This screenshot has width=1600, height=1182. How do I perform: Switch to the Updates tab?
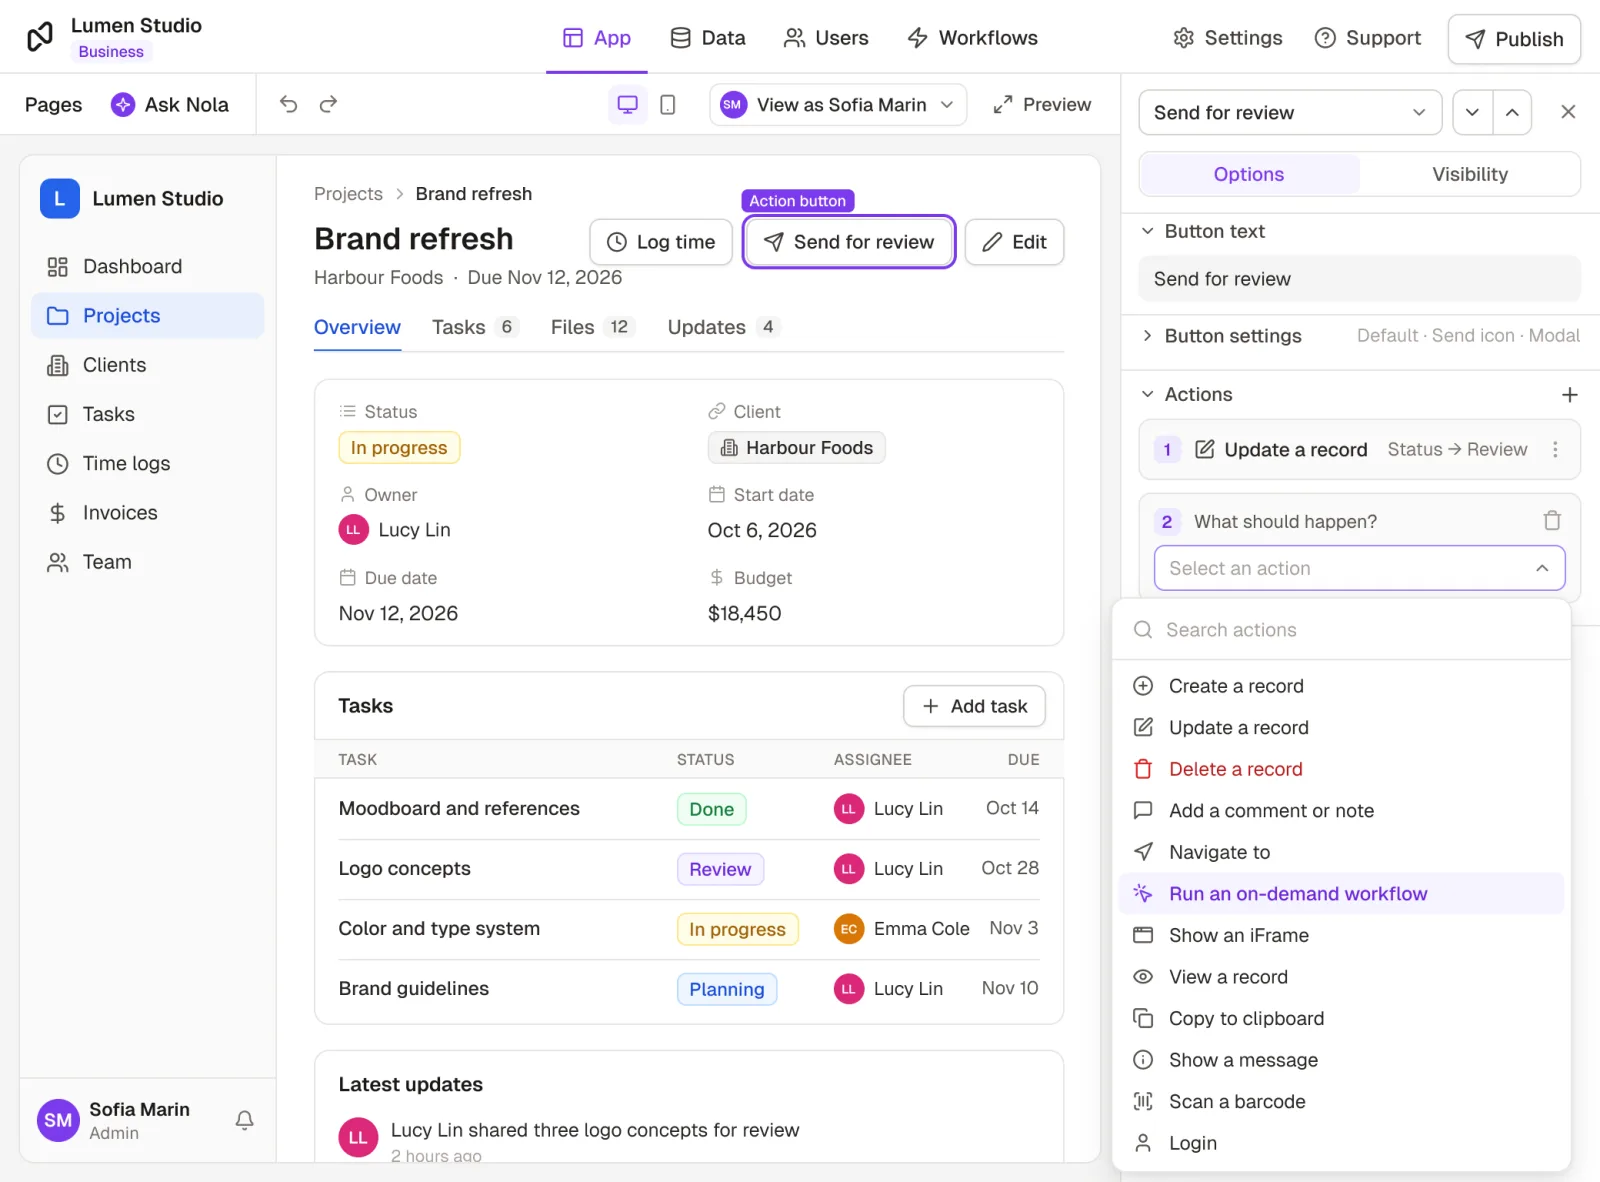723,327
